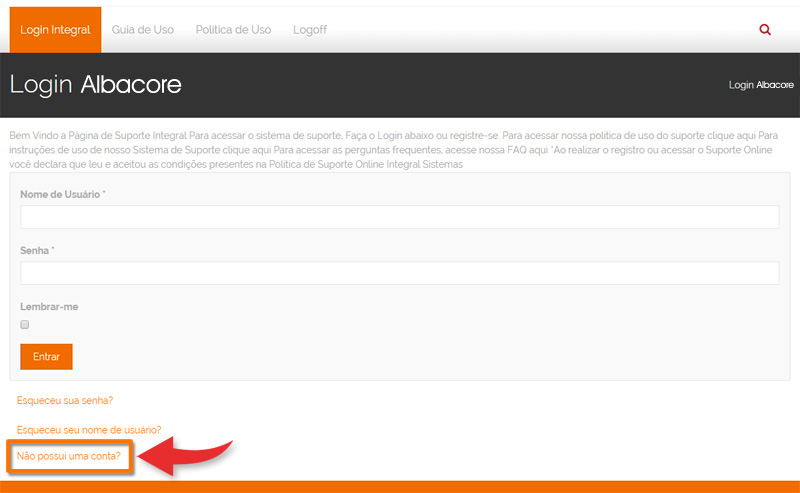Click into the Senha password field

point(399,273)
